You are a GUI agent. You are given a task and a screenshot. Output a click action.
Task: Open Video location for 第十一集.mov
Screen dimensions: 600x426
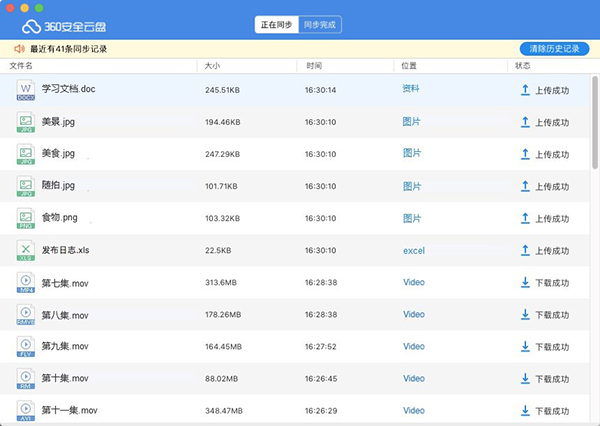click(414, 411)
